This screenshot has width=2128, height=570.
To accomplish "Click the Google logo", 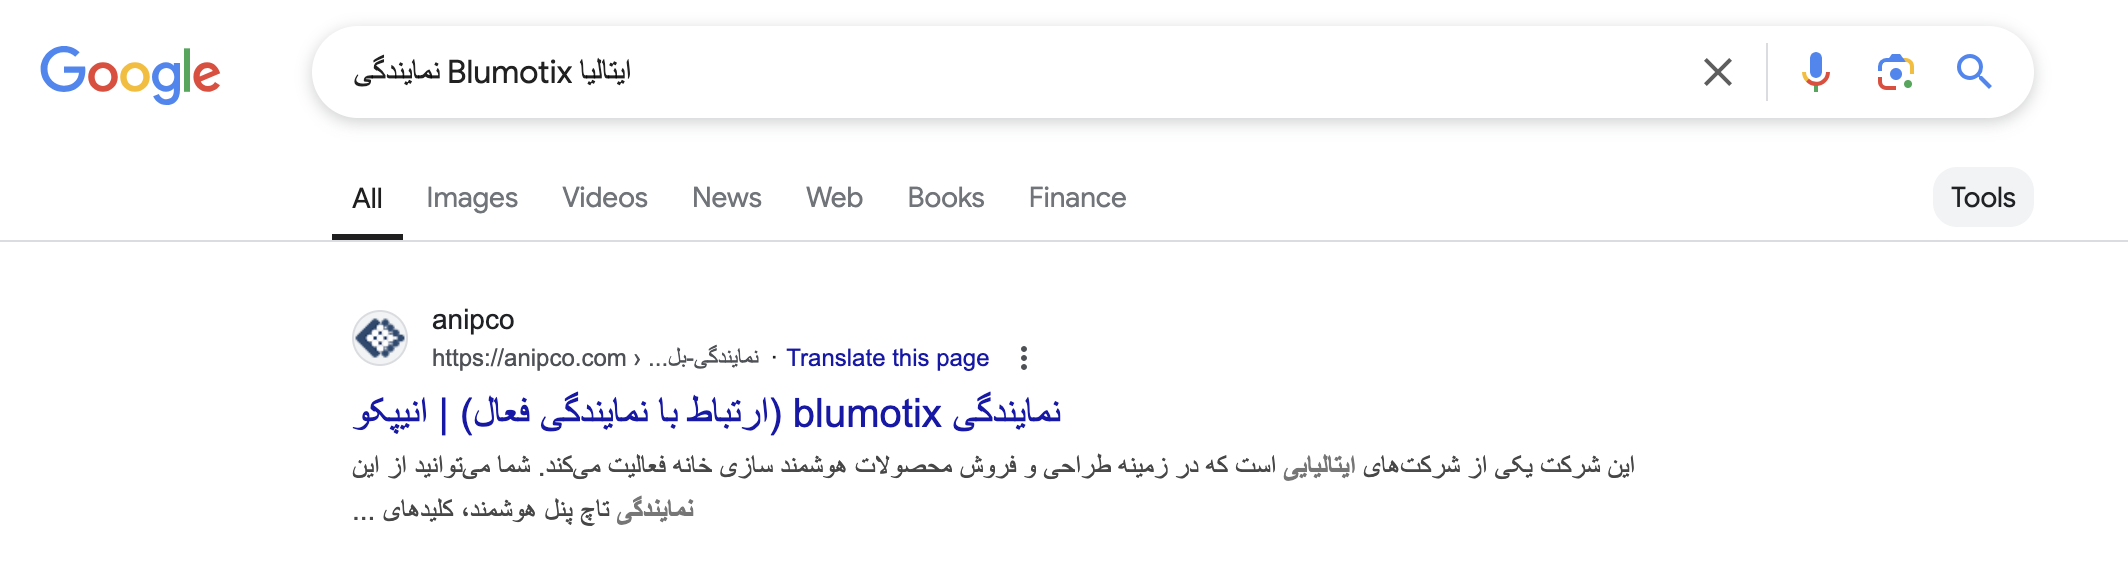I will pyautogui.click(x=130, y=74).
